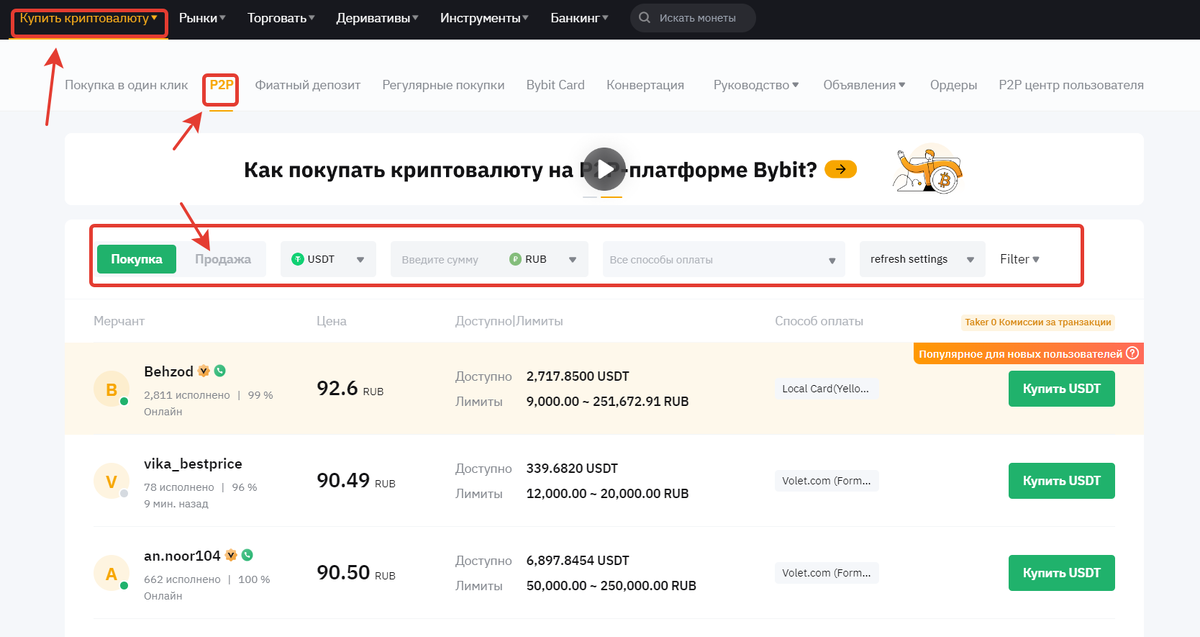Click Behzod's green phone badge
This screenshot has height=637, width=1200.
pyautogui.click(x=220, y=371)
